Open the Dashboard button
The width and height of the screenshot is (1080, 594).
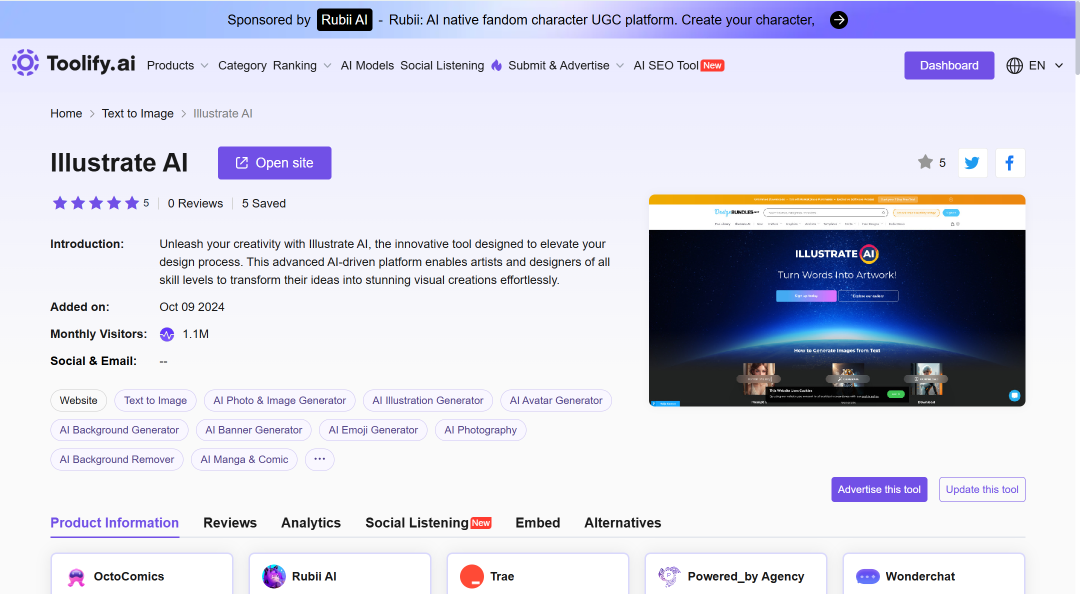coord(949,65)
